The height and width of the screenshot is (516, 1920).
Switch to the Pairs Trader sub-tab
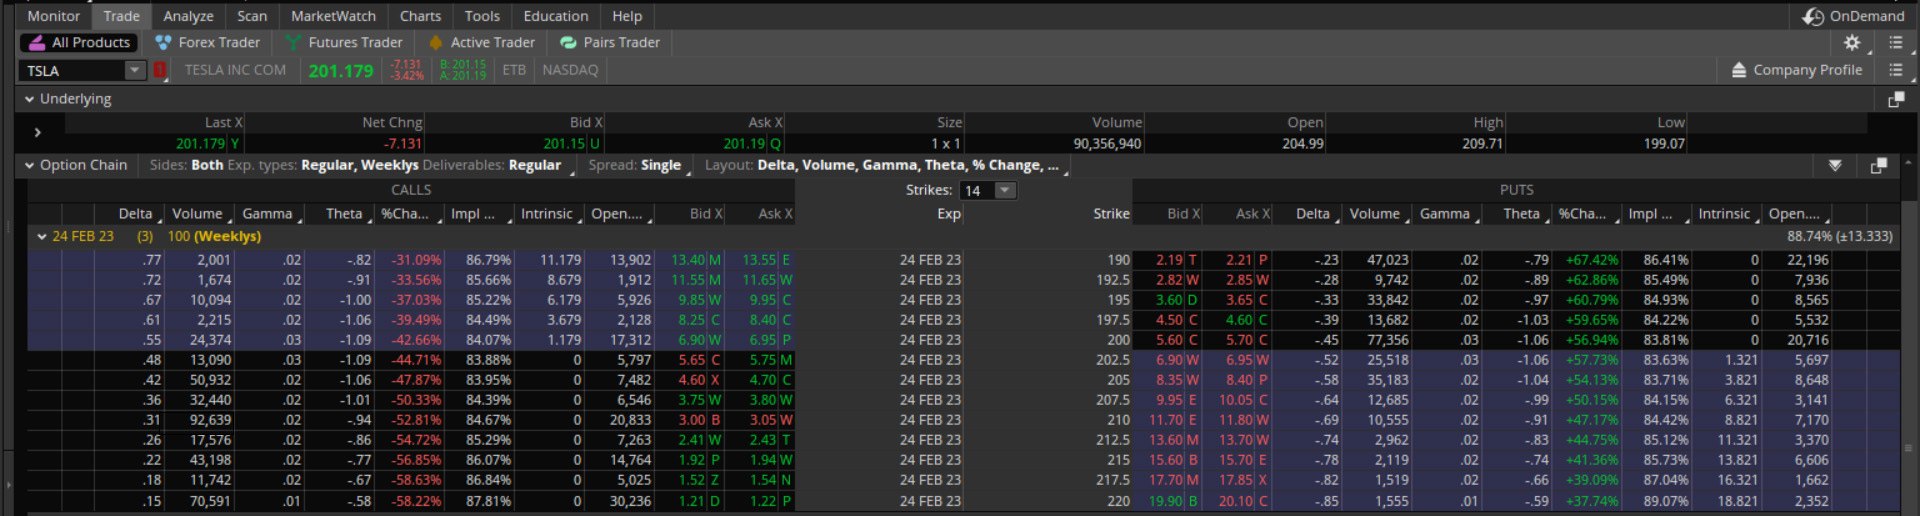coord(610,43)
